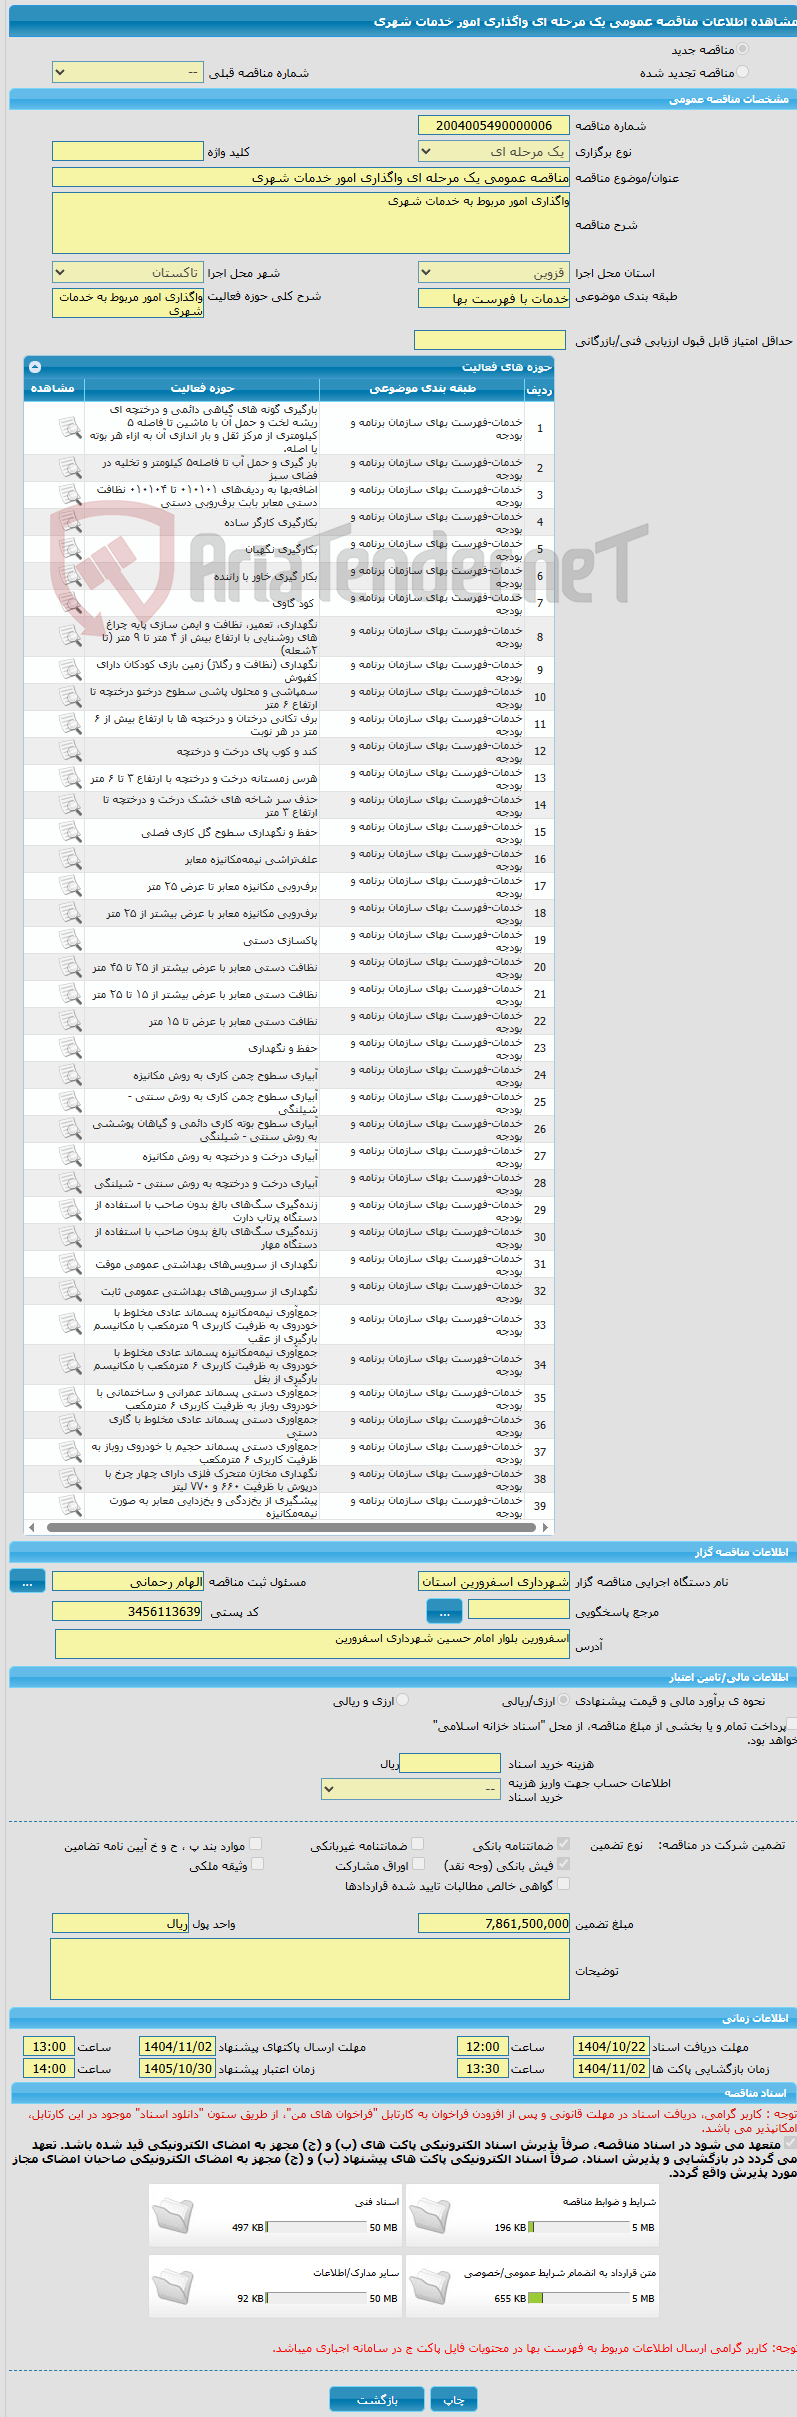797x2417 pixels.
Task: Toggle the وثیقه ملکی checkbox
Action: click(x=257, y=1864)
